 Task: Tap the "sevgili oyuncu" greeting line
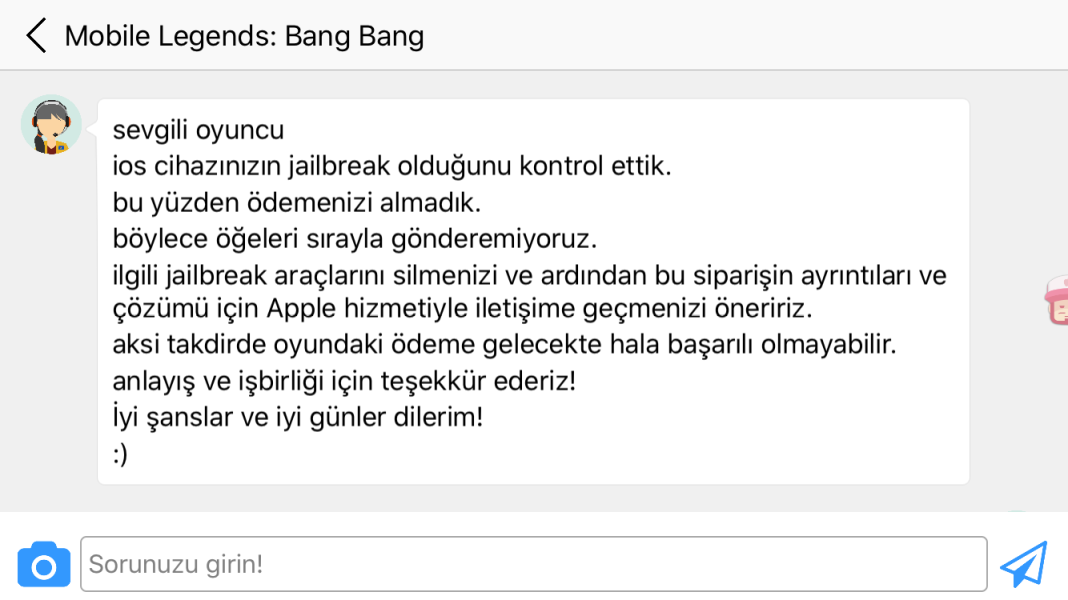(x=198, y=131)
